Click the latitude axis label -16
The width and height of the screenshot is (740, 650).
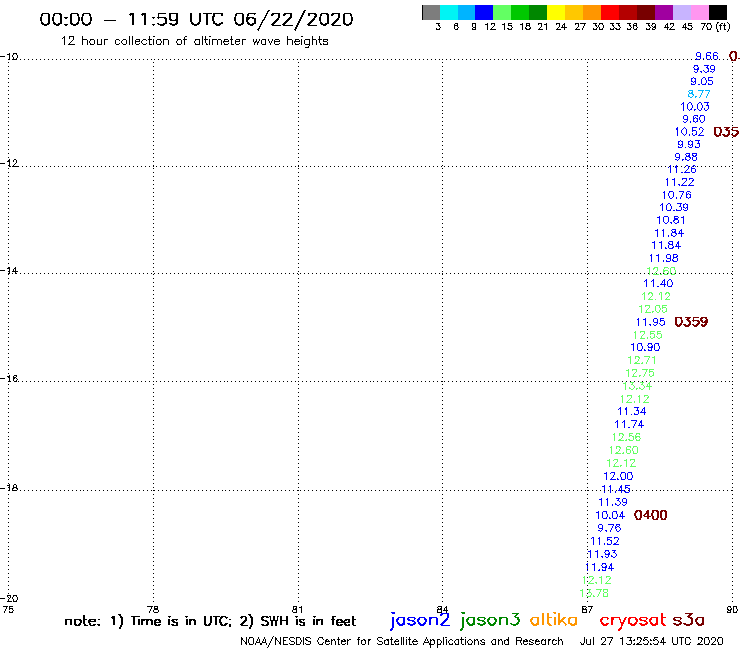click(9, 379)
